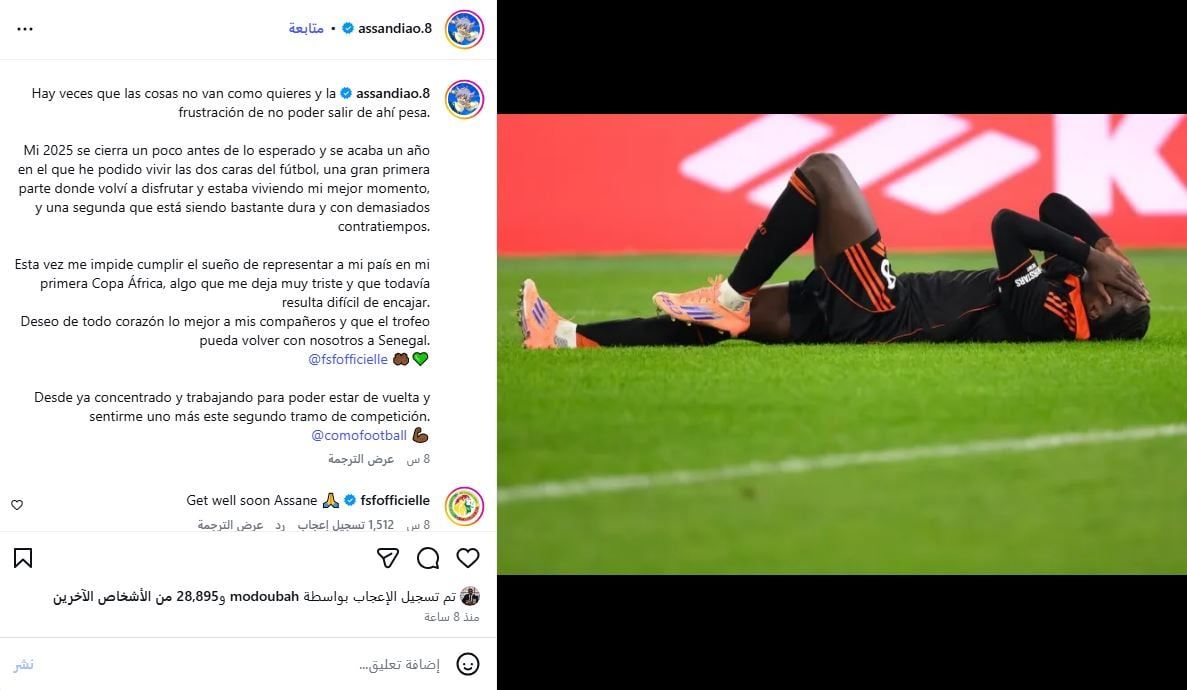Open comment bubble icon under post
Viewport: 1187px width, 690px height.
point(428,558)
